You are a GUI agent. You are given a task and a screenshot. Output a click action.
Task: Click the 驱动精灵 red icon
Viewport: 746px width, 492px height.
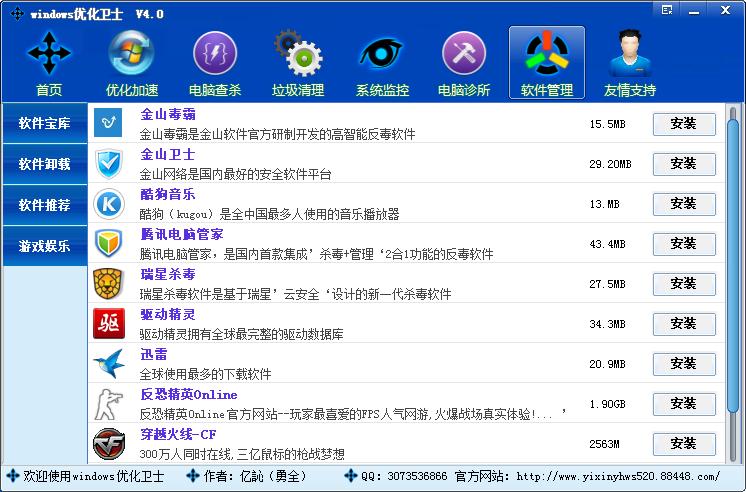tap(109, 324)
